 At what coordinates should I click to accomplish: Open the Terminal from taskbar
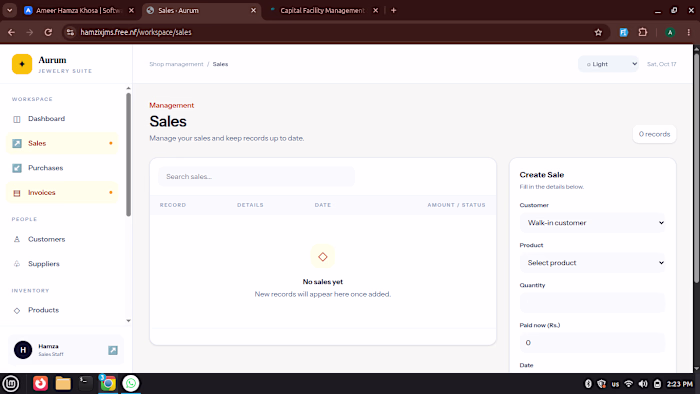[x=85, y=383]
